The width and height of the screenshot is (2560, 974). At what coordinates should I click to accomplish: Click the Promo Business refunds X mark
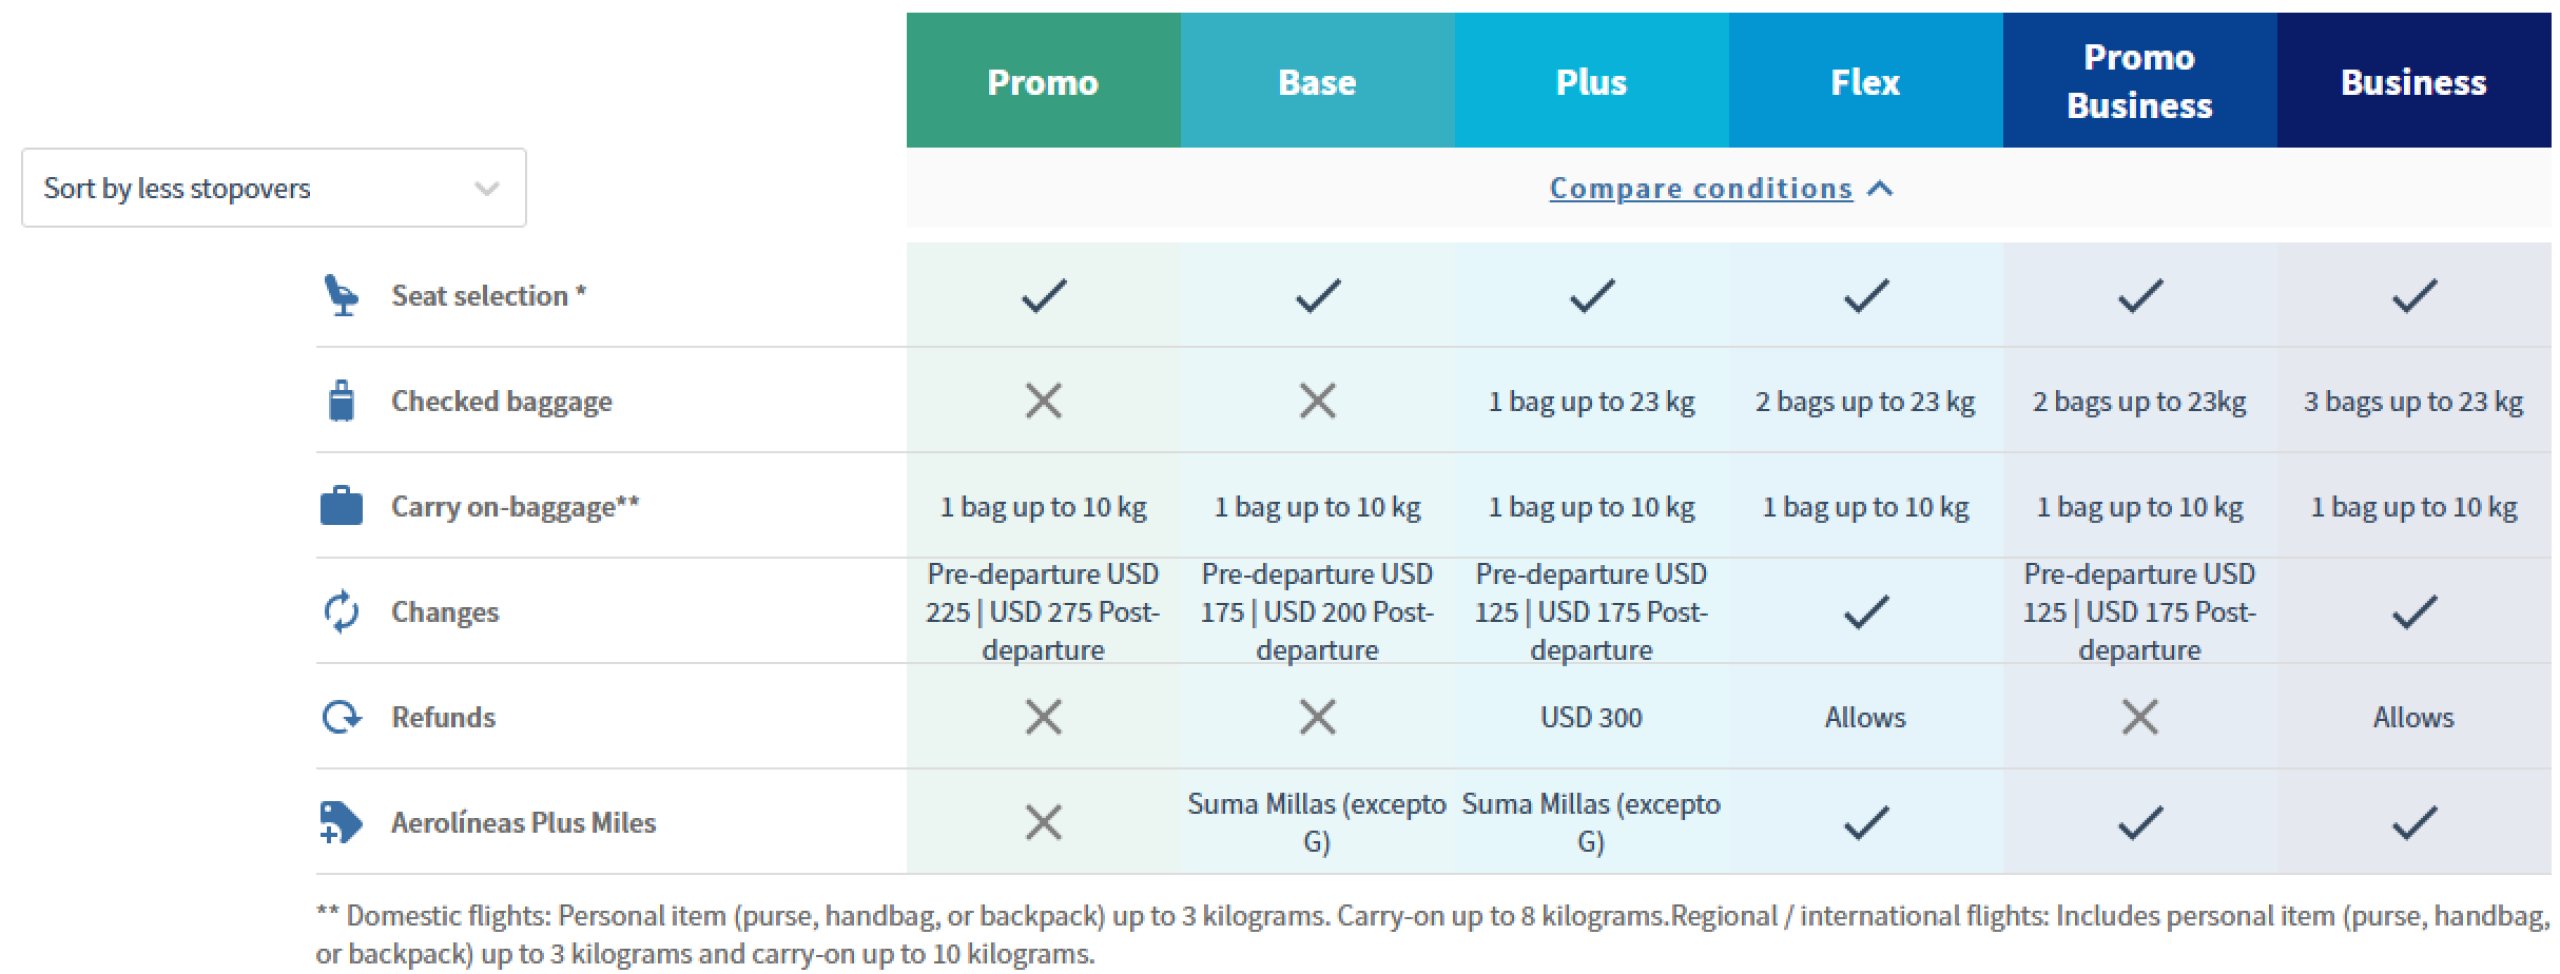pos(2139,717)
